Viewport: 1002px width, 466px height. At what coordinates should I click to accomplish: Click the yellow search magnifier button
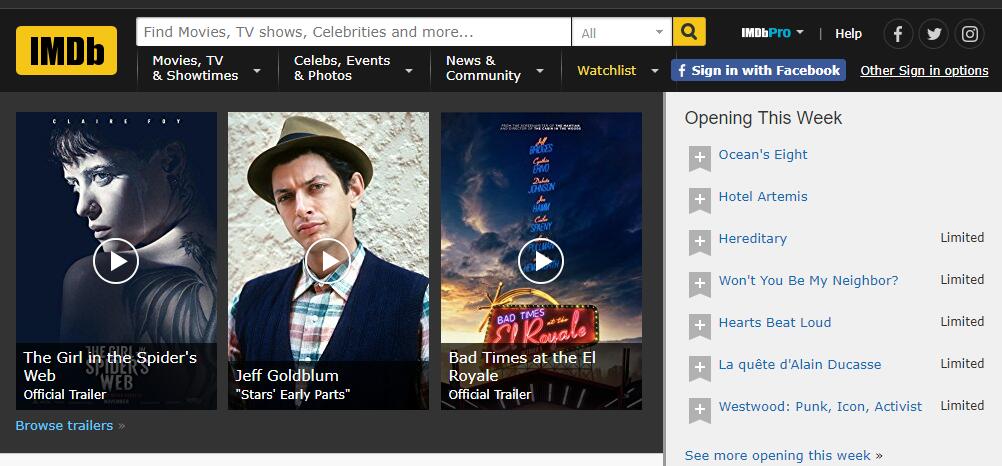(689, 32)
